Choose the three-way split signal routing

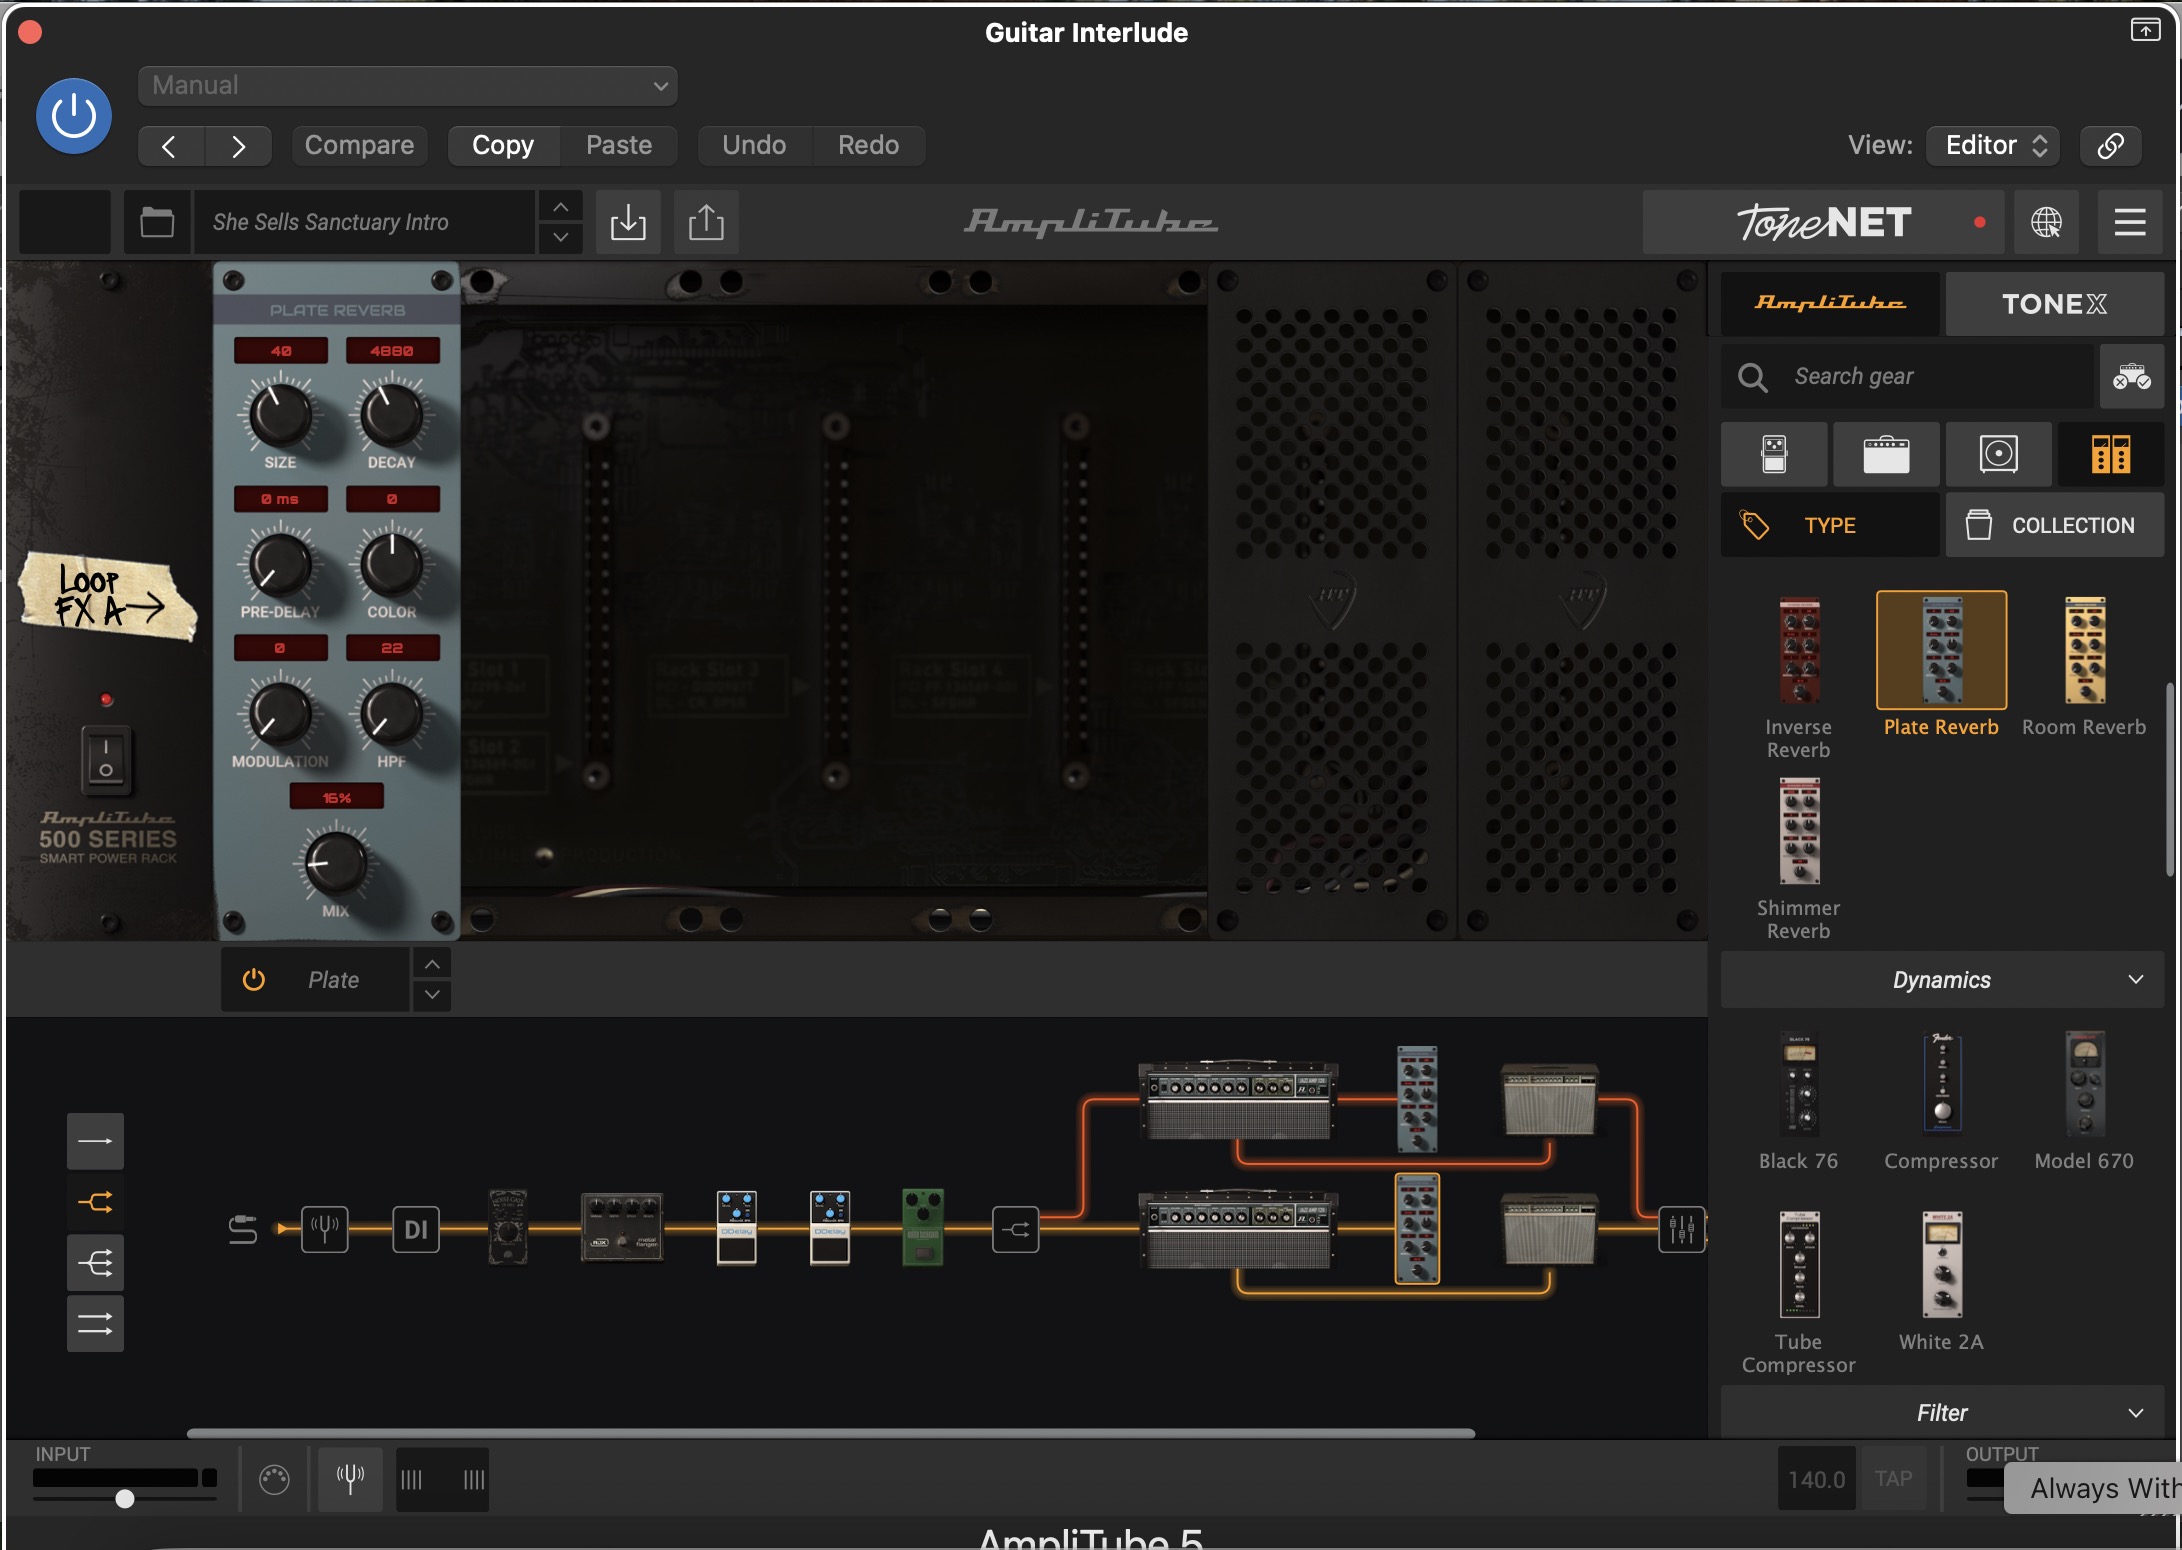pyautogui.click(x=95, y=1263)
